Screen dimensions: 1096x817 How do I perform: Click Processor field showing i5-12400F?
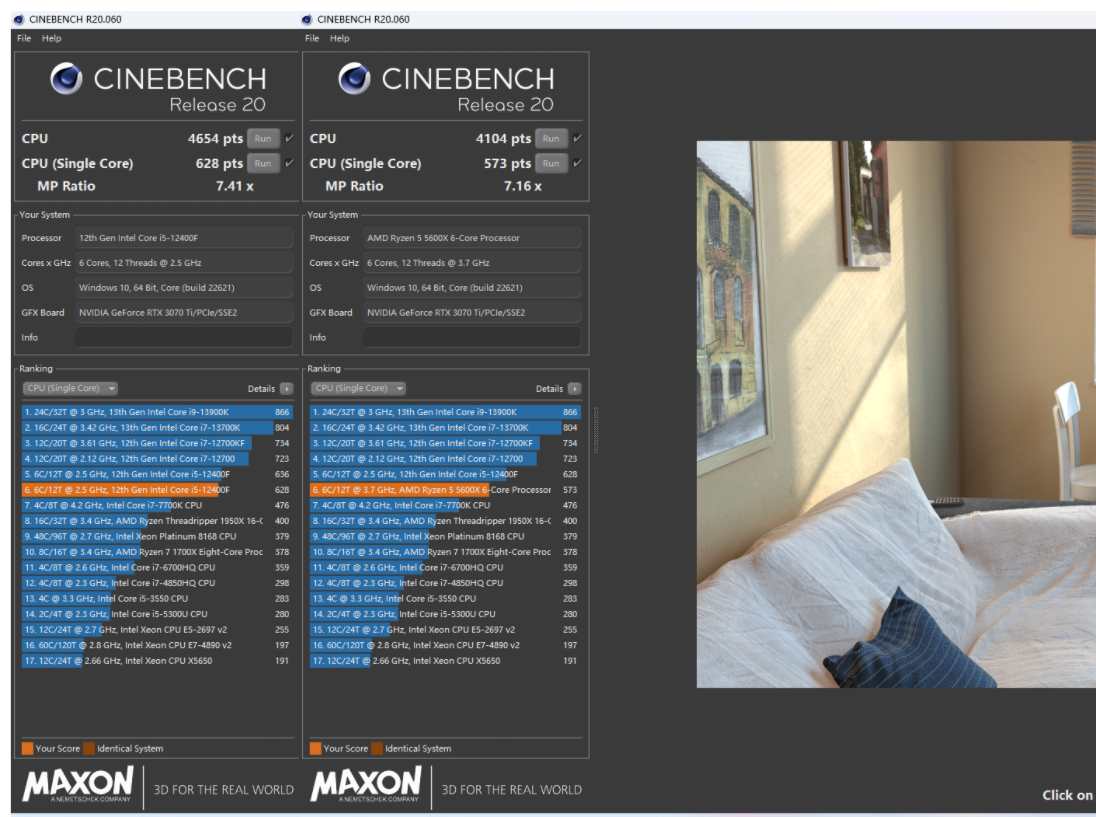[x=184, y=238]
